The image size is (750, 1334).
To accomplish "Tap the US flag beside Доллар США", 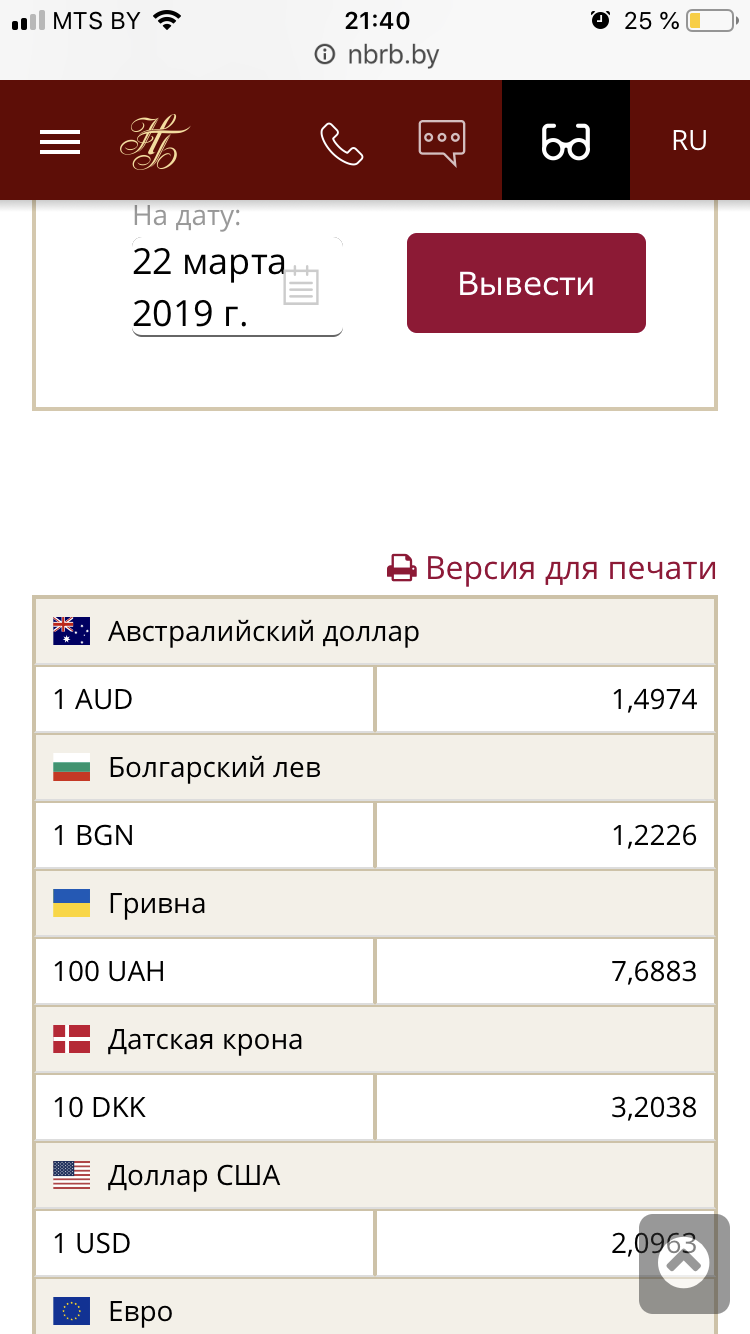I will (72, 1175).
